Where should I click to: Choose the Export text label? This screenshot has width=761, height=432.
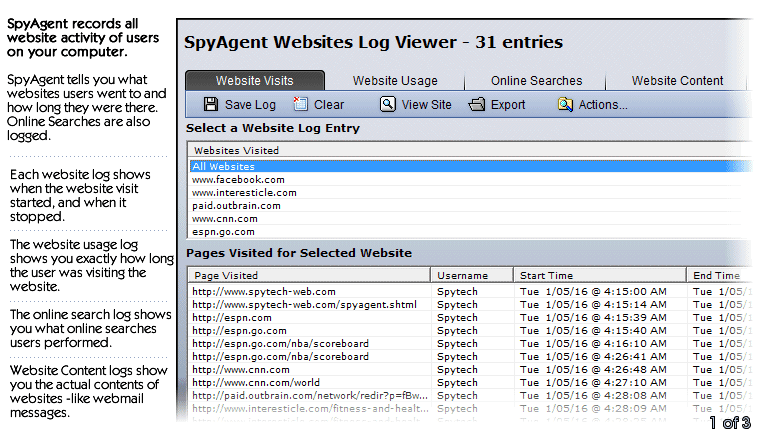[508, 105]
